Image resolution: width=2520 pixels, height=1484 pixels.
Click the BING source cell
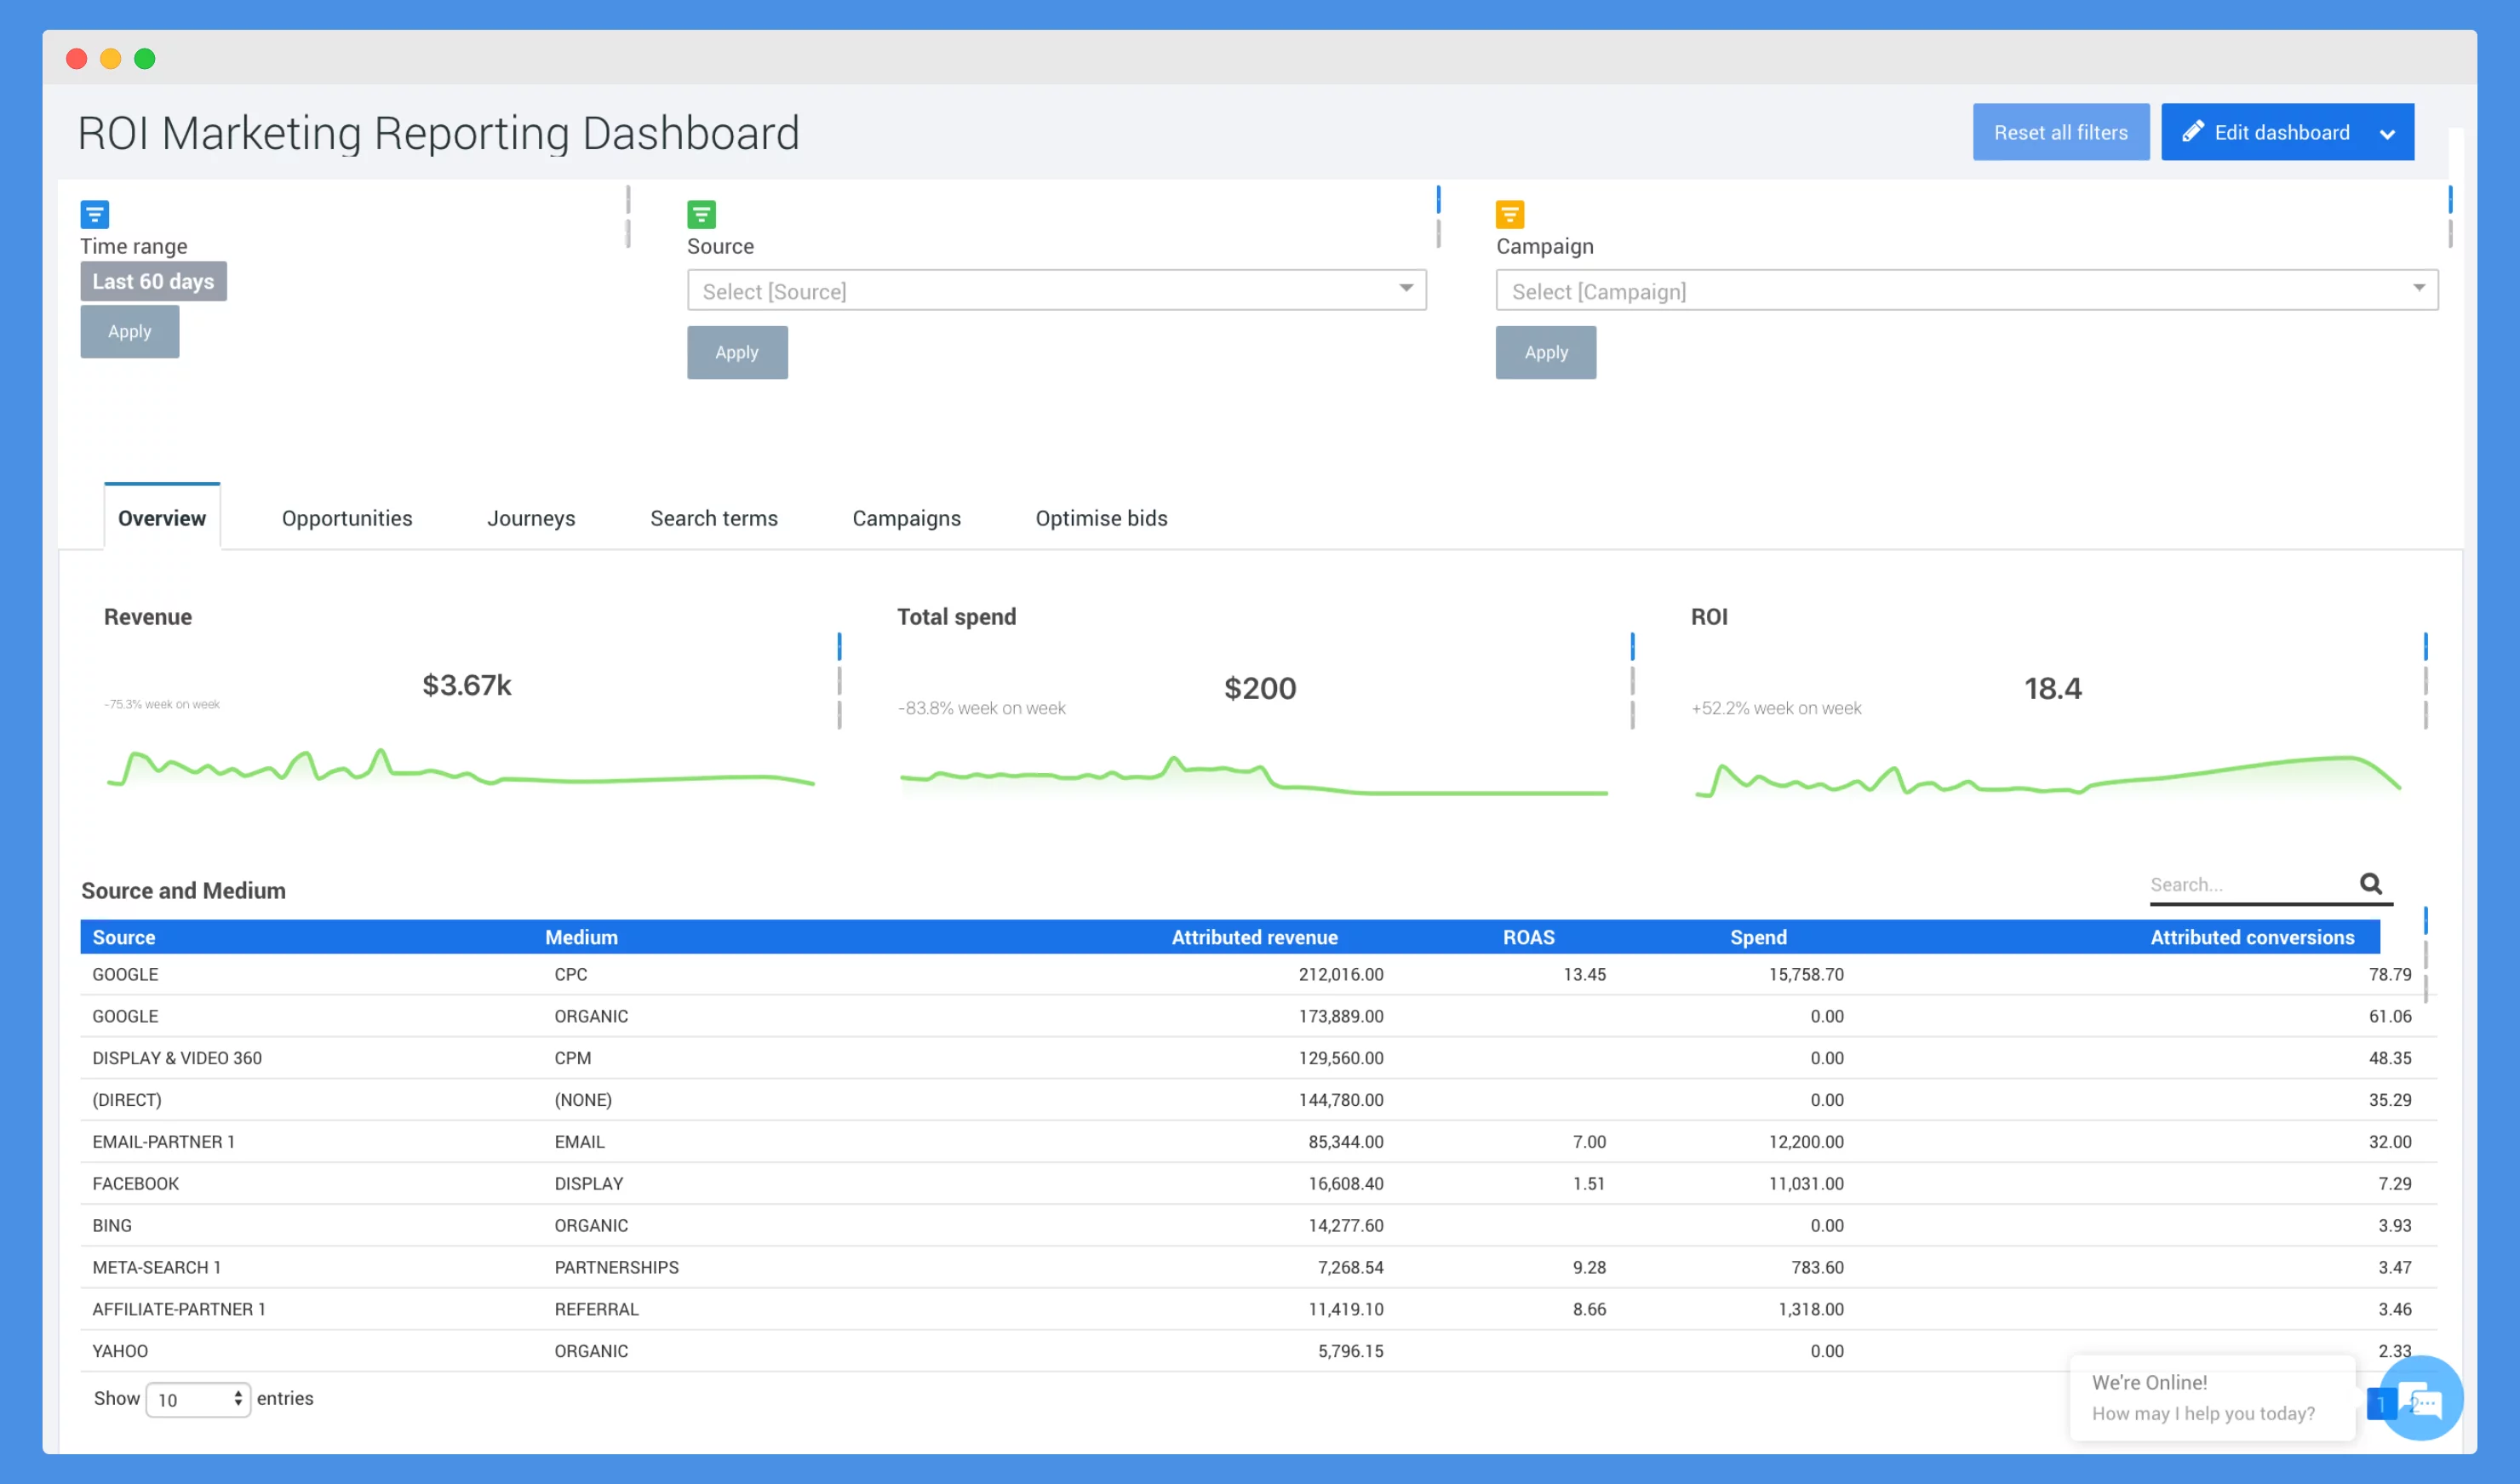point(112,1226)
